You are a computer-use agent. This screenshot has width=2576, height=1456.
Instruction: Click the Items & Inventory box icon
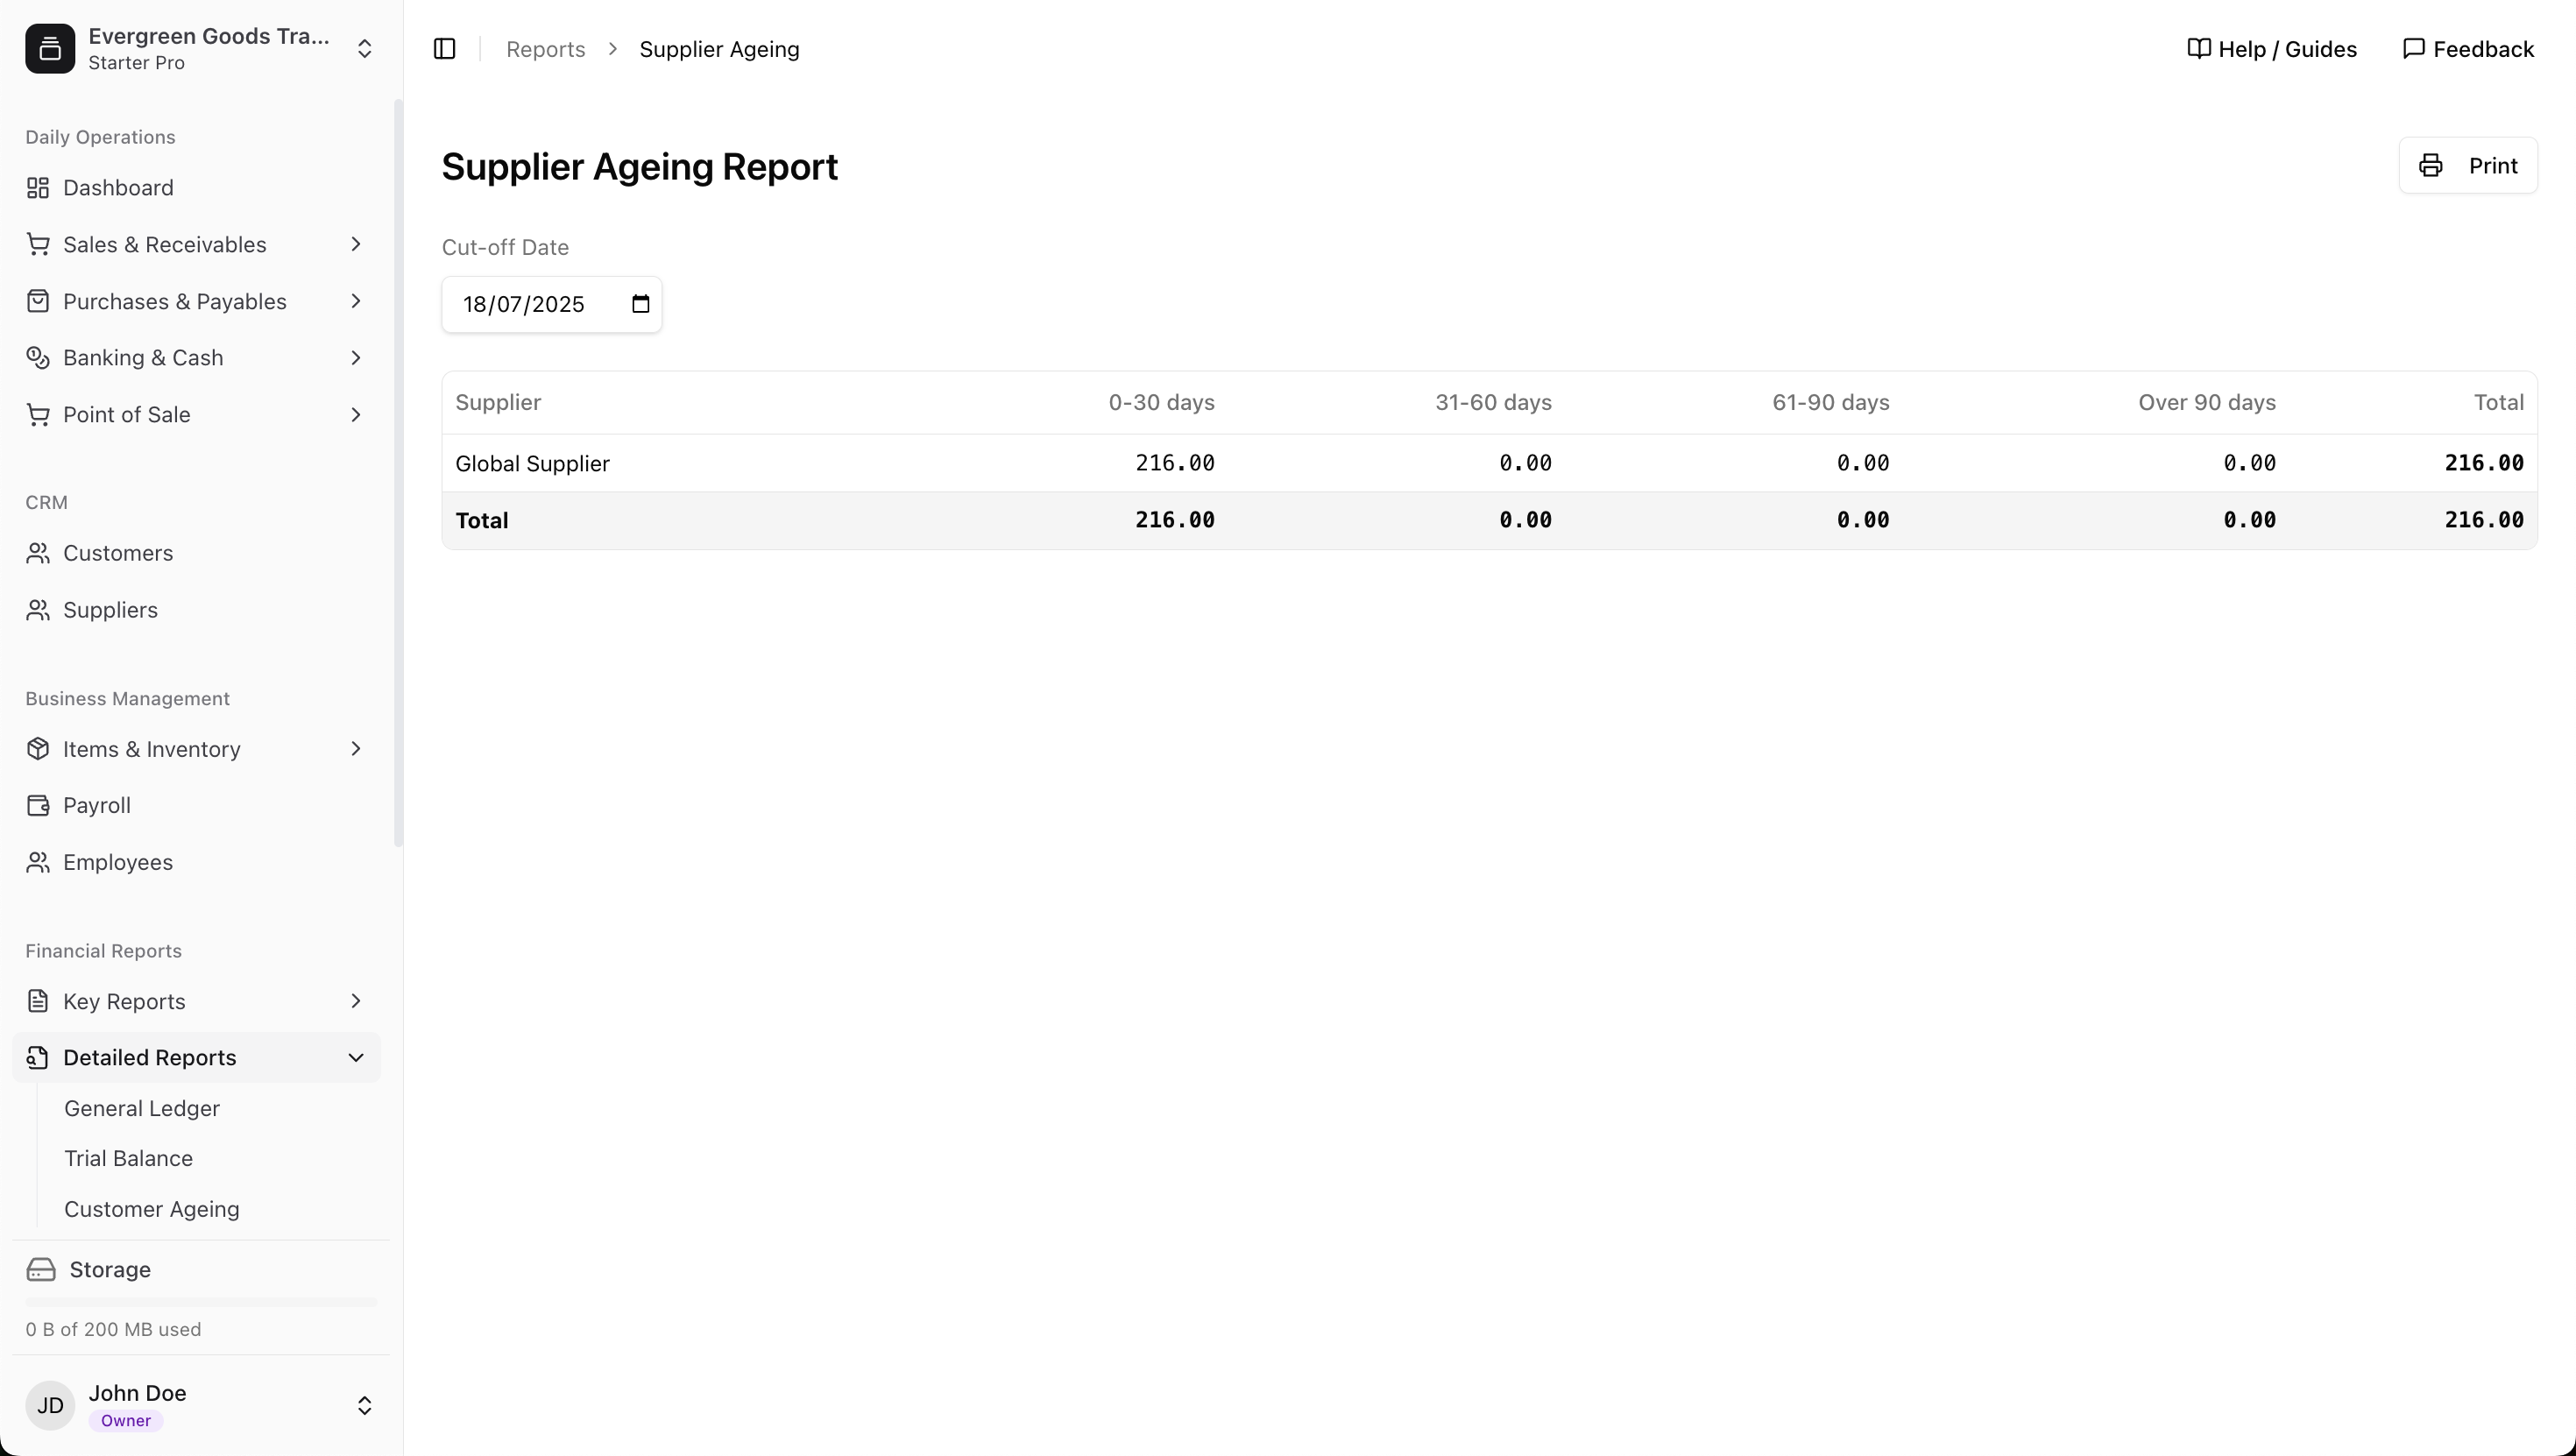pos(38,749)
